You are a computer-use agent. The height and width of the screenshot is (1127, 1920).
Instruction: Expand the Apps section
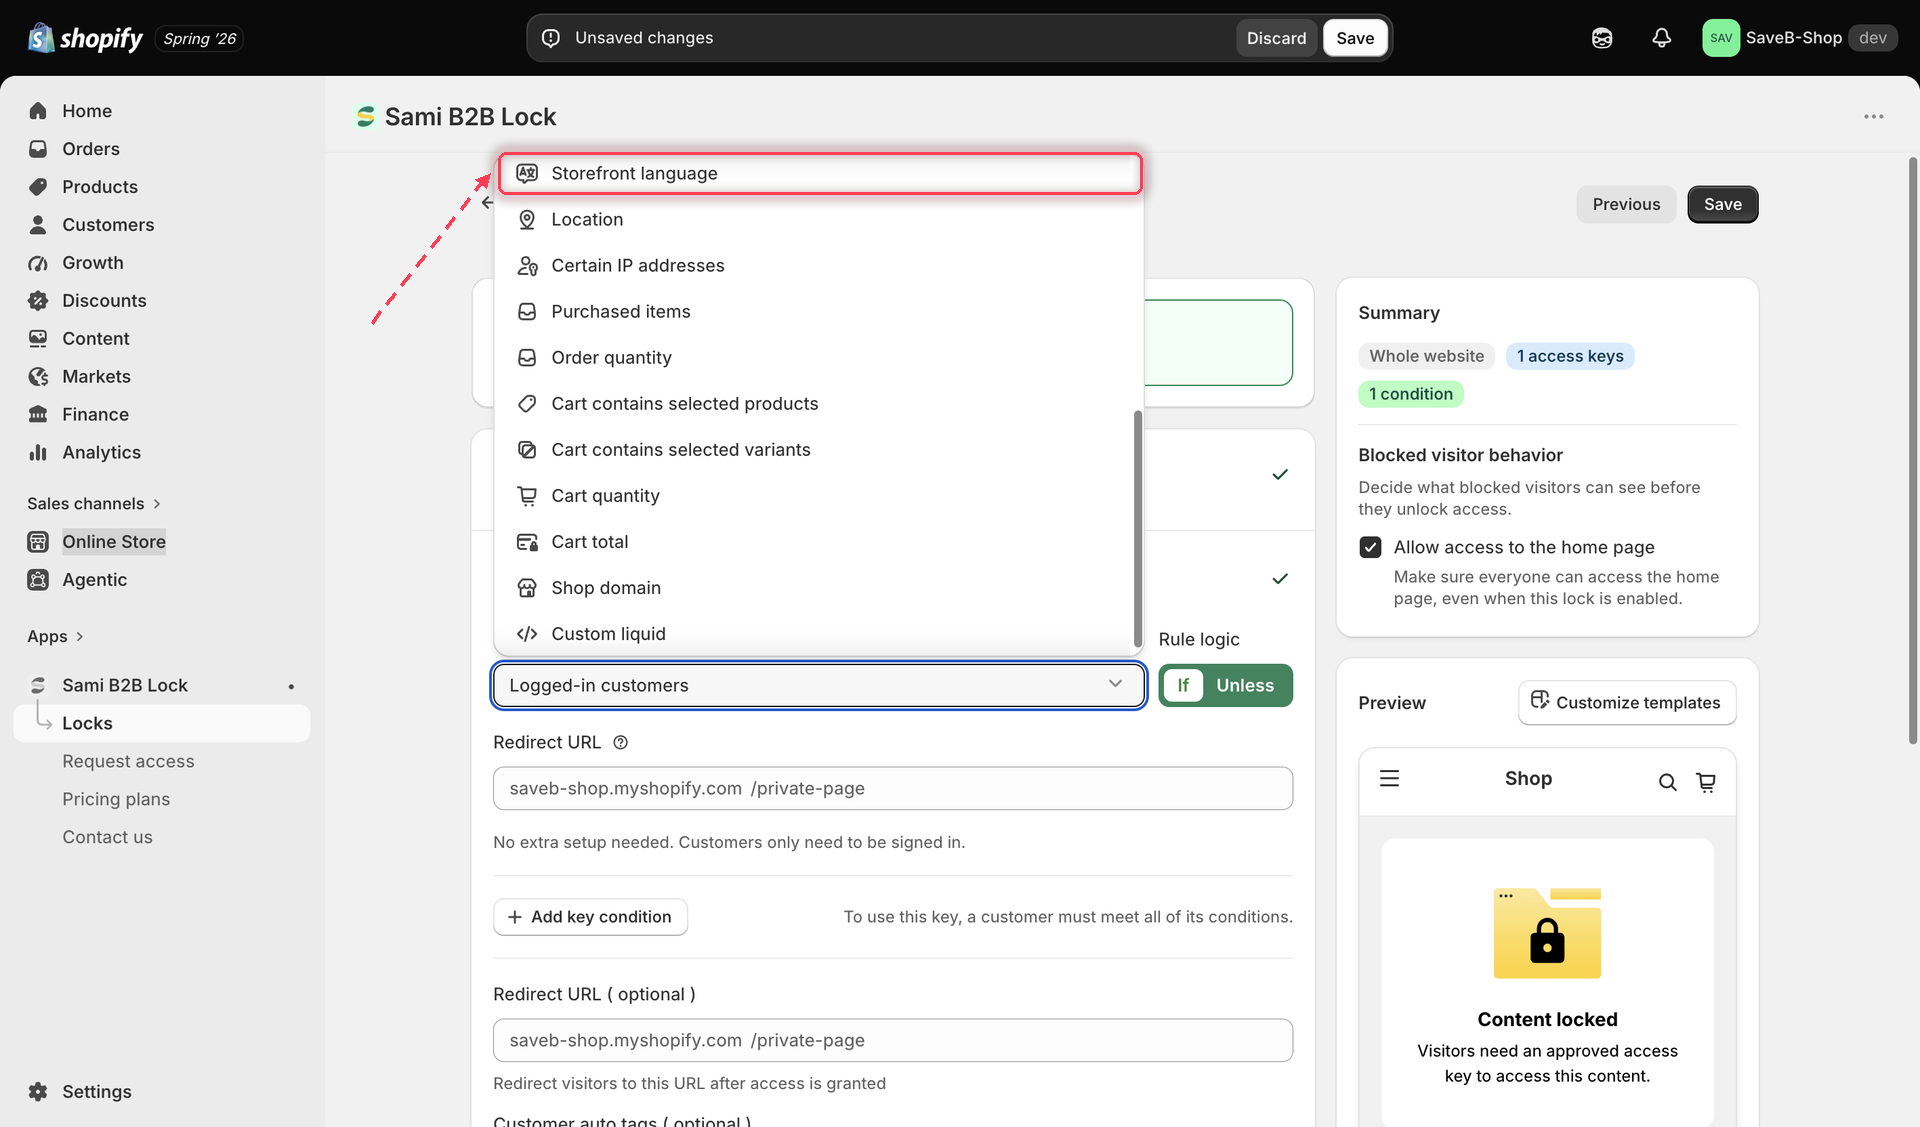click(55, 636)
